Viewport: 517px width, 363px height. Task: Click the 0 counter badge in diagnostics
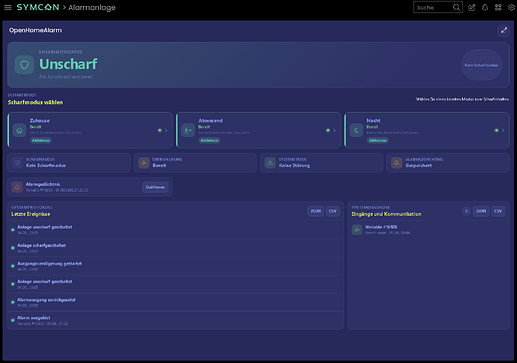(466, 211)
